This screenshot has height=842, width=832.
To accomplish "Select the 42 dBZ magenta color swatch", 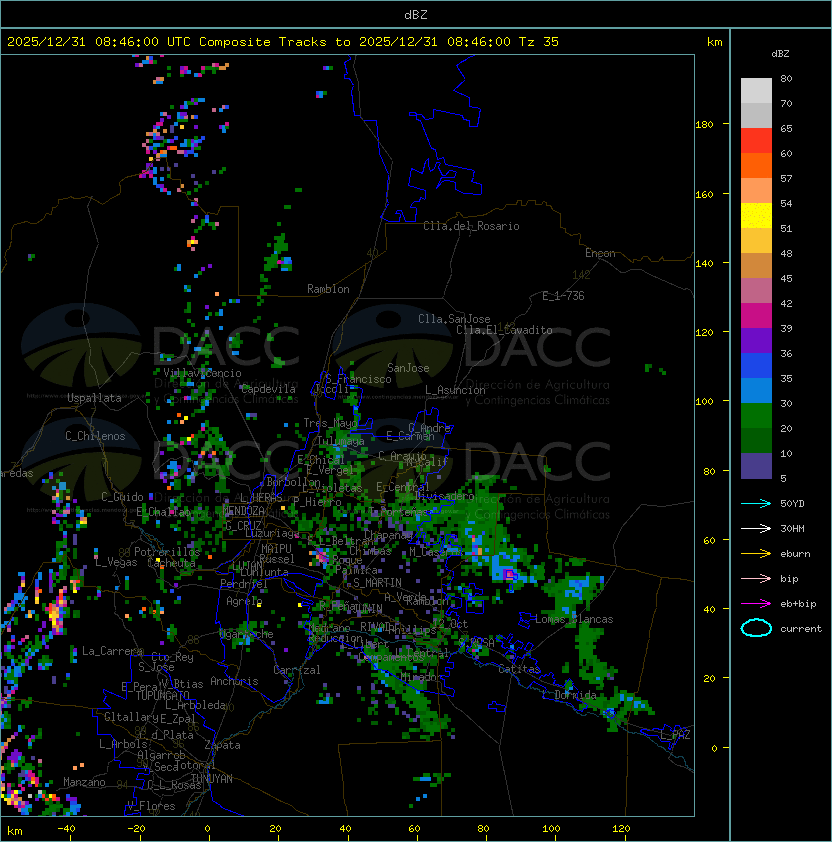I will coord(756,315).
